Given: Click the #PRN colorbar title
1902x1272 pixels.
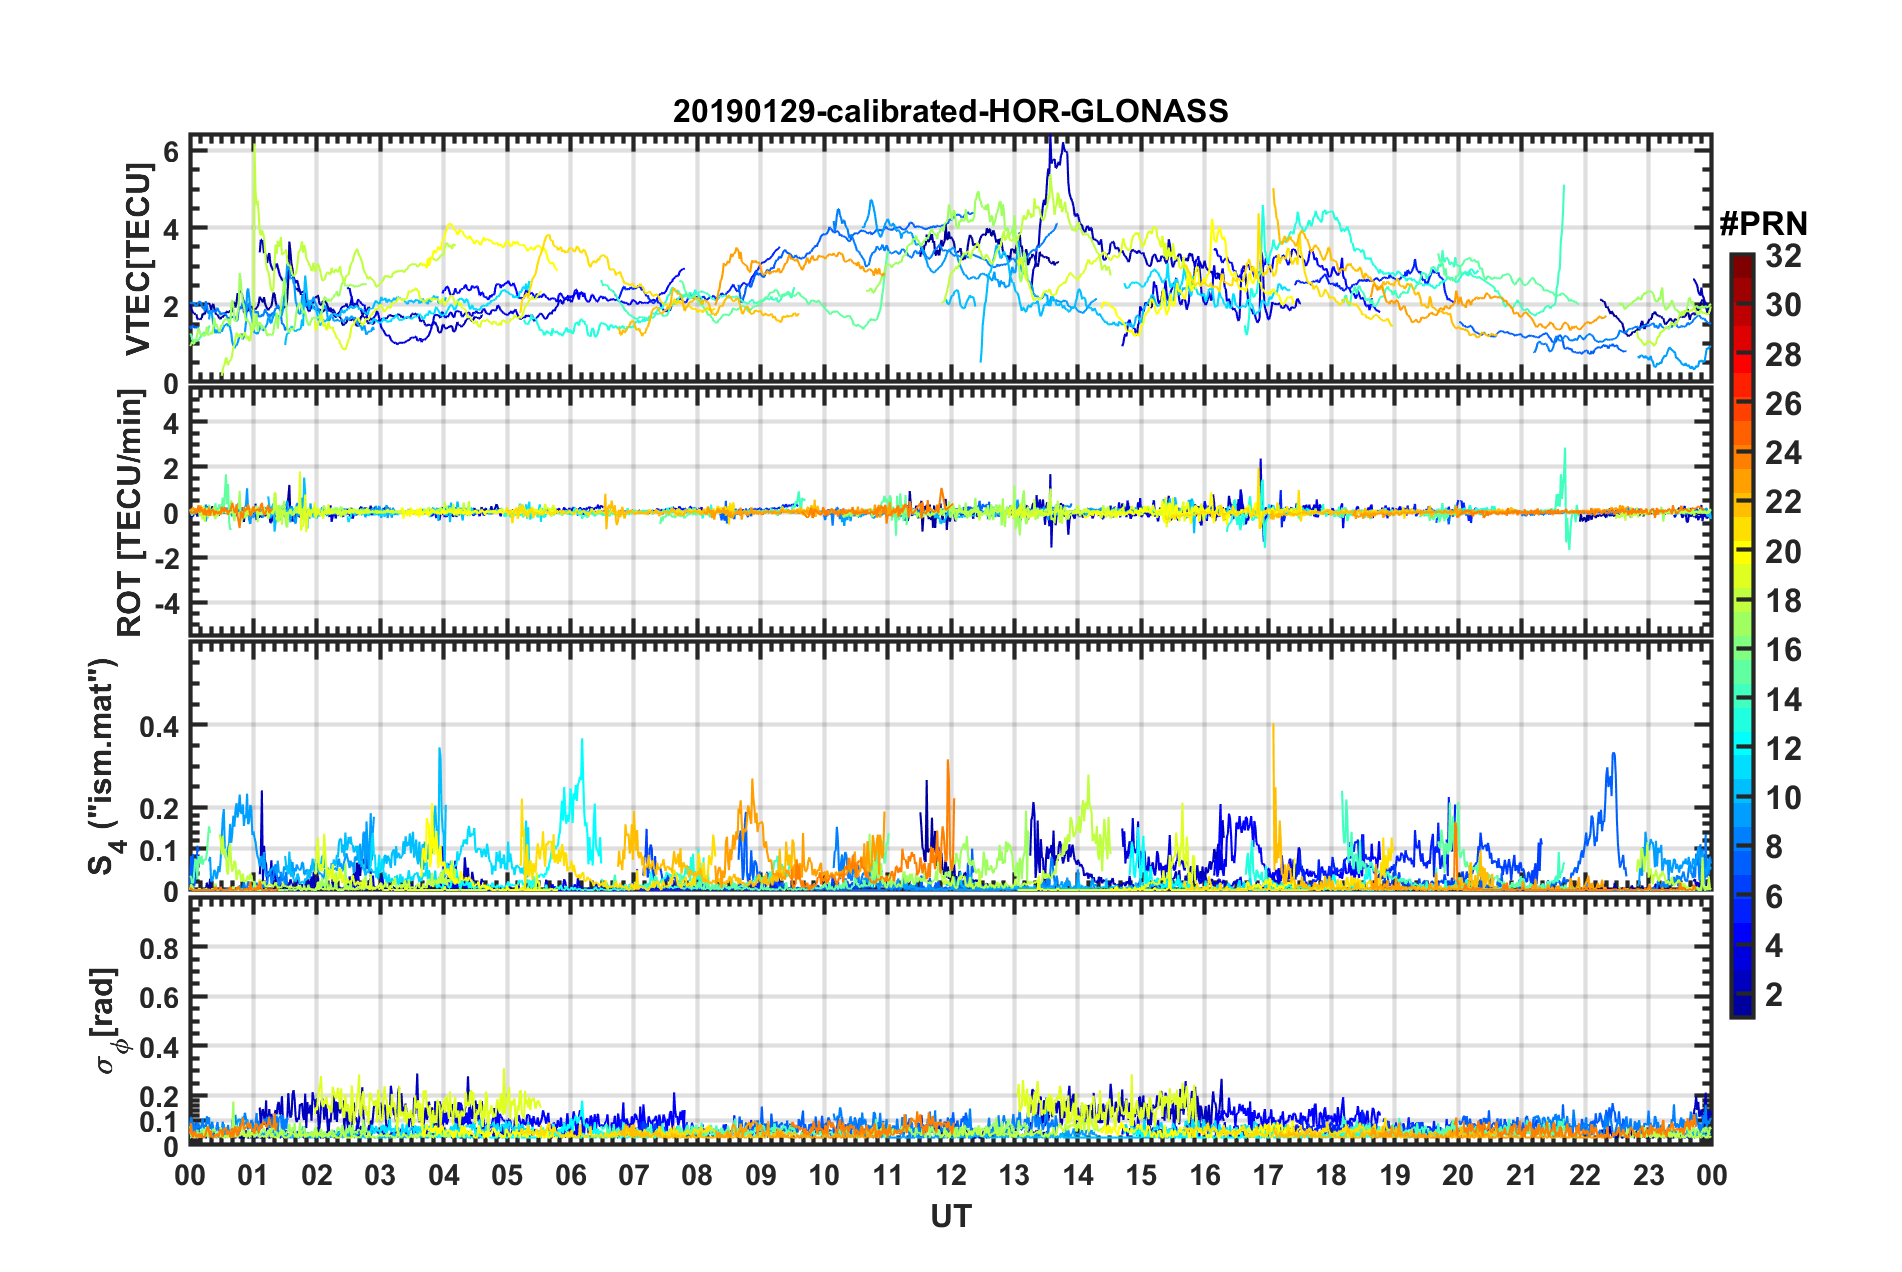Looking at the screenshot, I should click(1763, 223).
